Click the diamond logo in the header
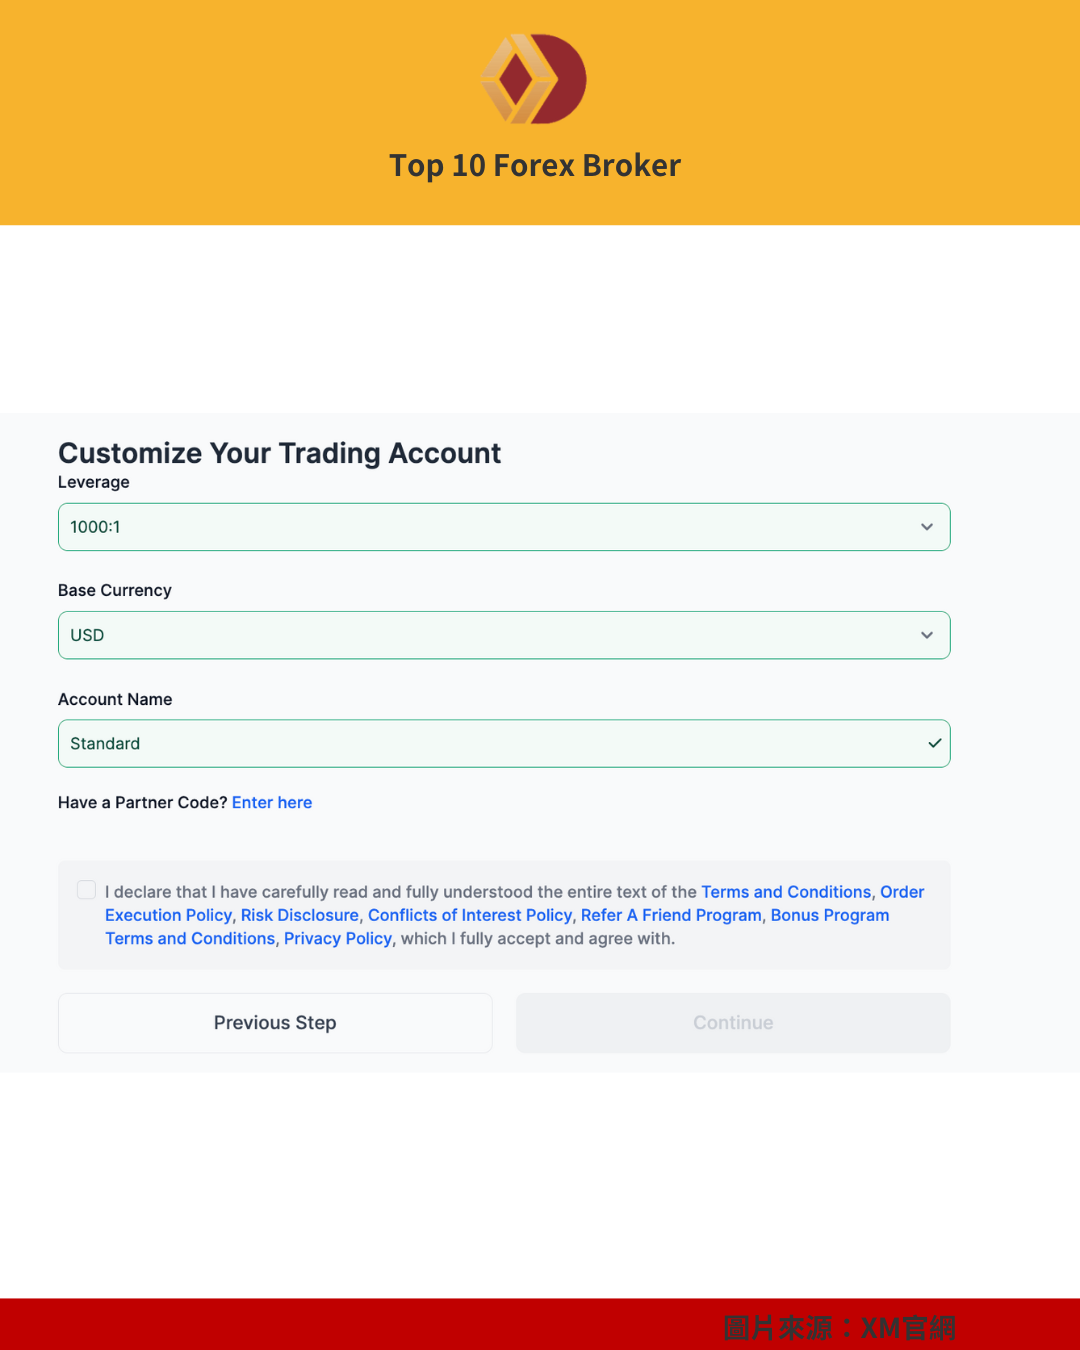Image resolution: width=1080 pixels, height=1350 pixels. point(534,79)
